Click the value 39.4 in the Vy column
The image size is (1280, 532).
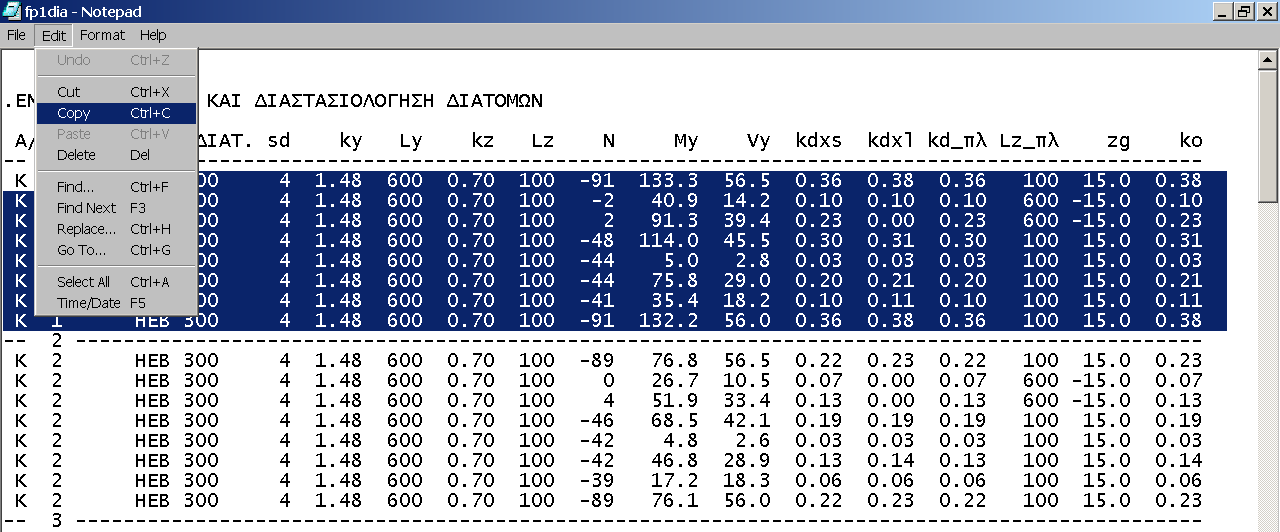[747, 221]
